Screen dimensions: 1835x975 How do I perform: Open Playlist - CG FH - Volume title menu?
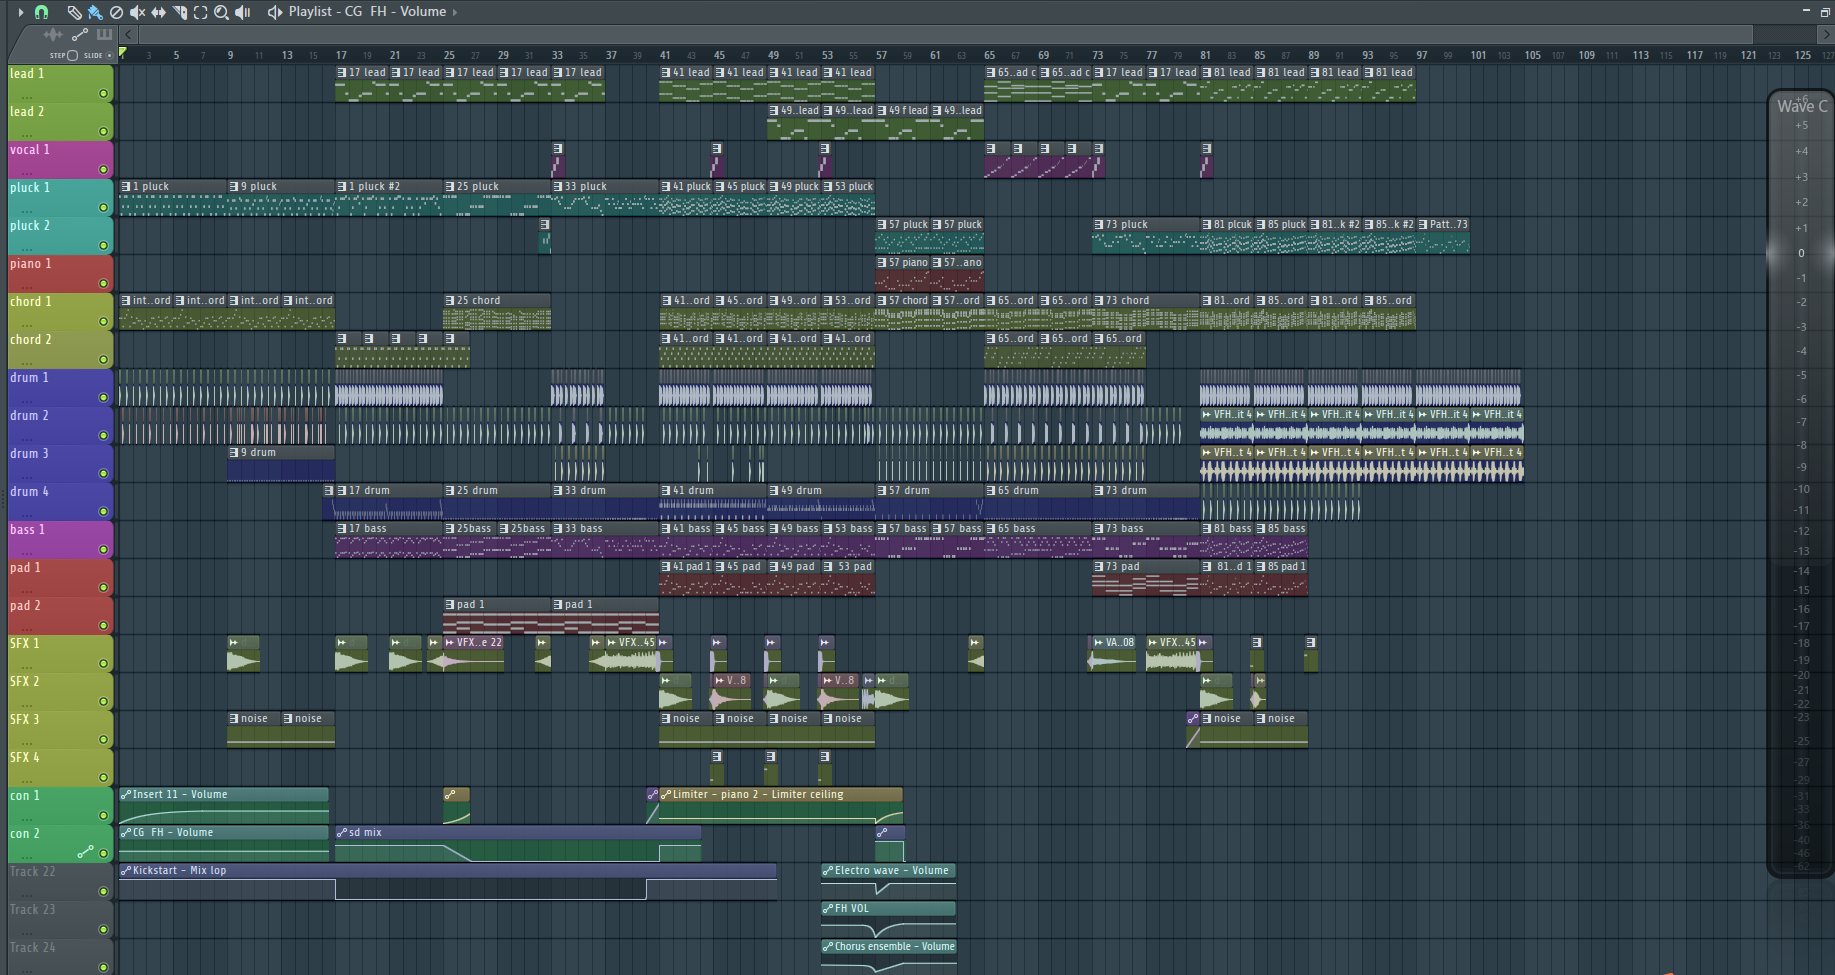coord(367,12)
